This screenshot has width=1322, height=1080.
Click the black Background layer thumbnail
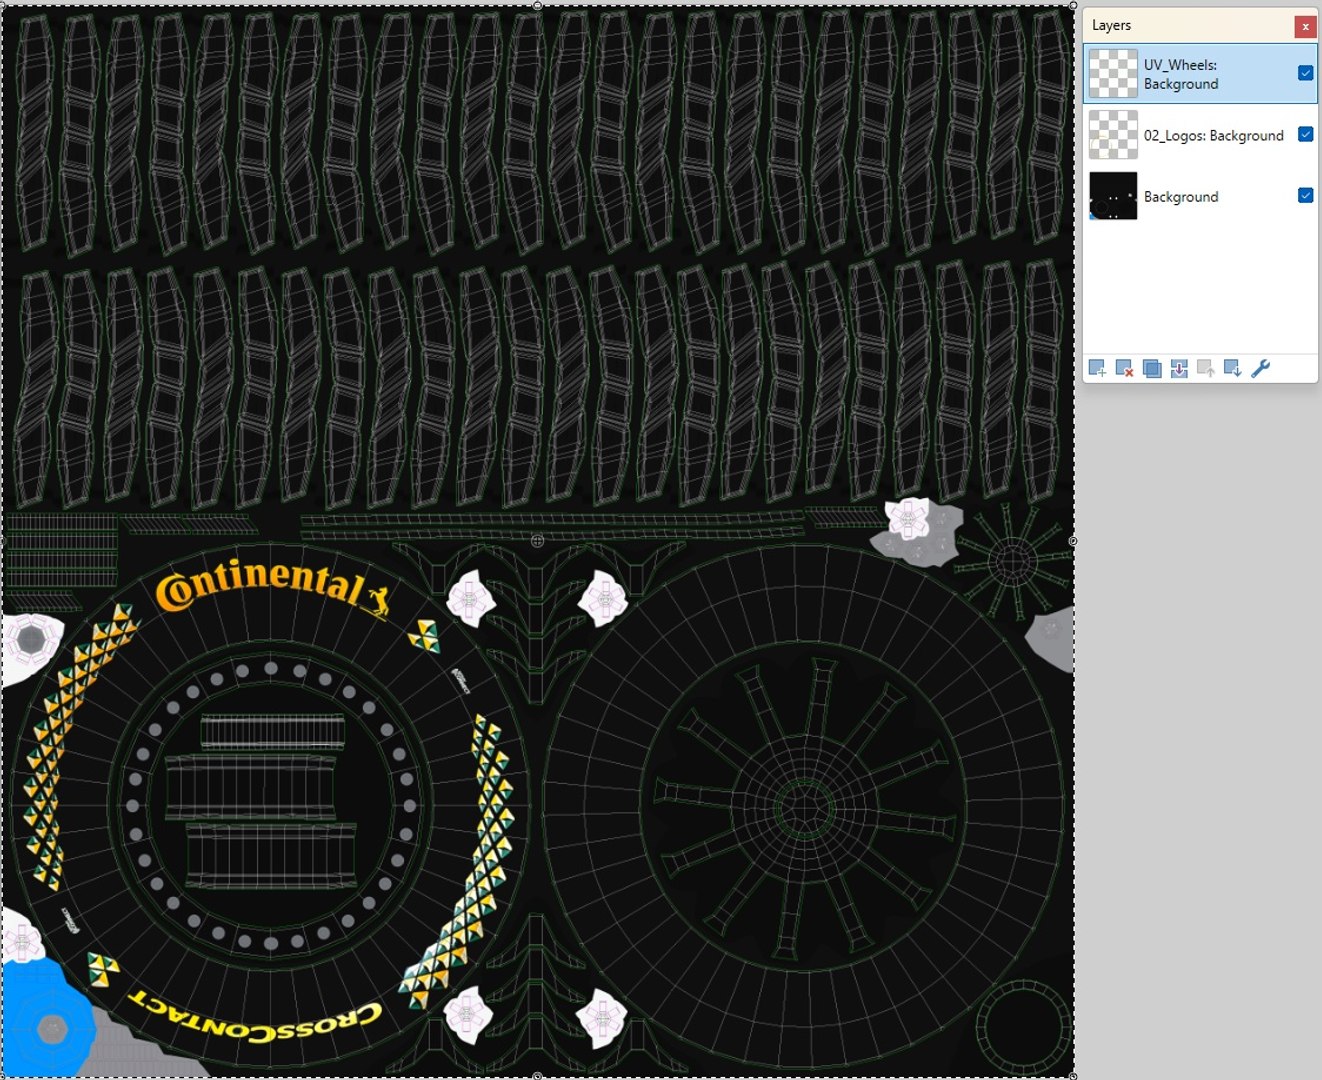click(x=1113, y=196)
